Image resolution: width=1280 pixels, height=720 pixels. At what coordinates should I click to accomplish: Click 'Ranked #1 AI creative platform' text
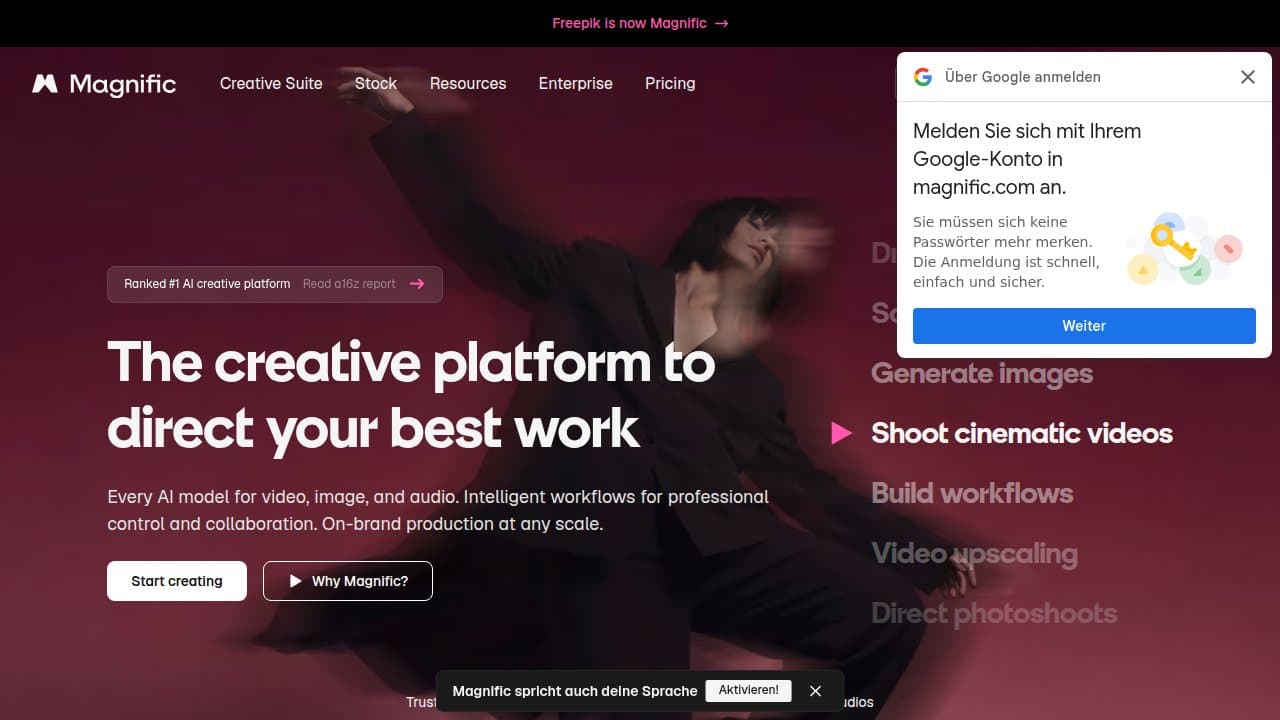[x=207, y=284]
